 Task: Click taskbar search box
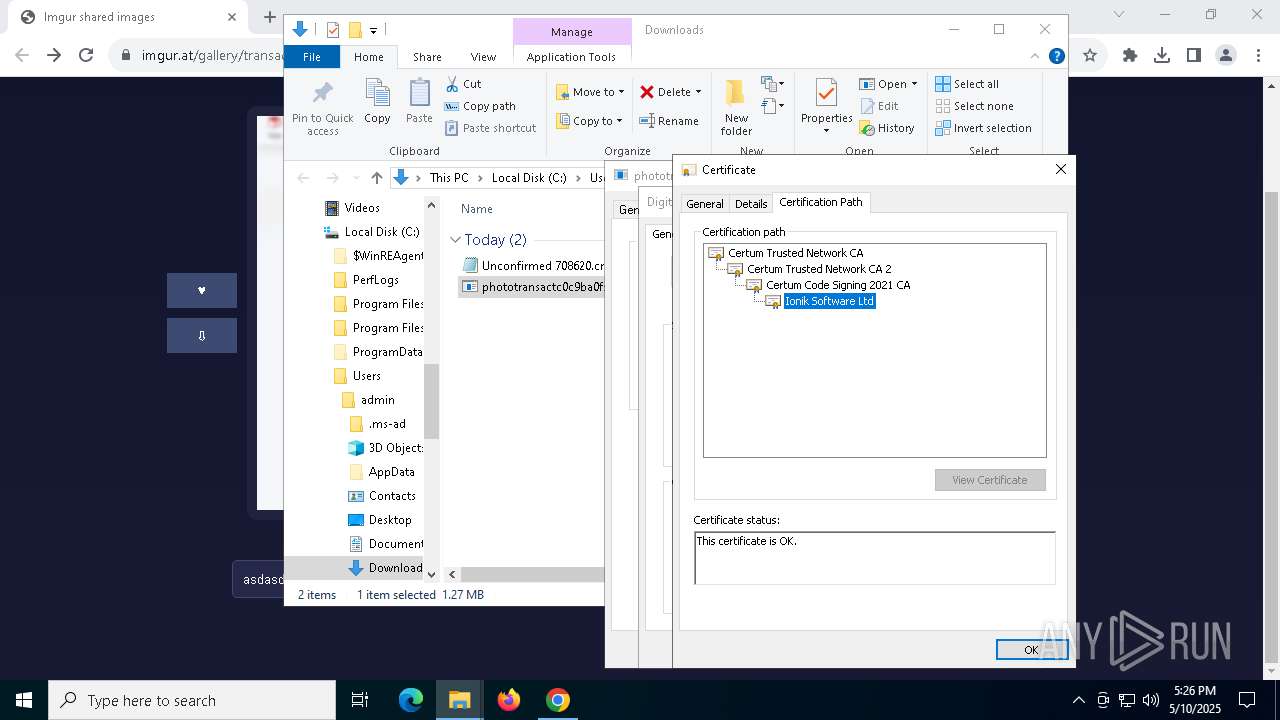click(192, 700)
